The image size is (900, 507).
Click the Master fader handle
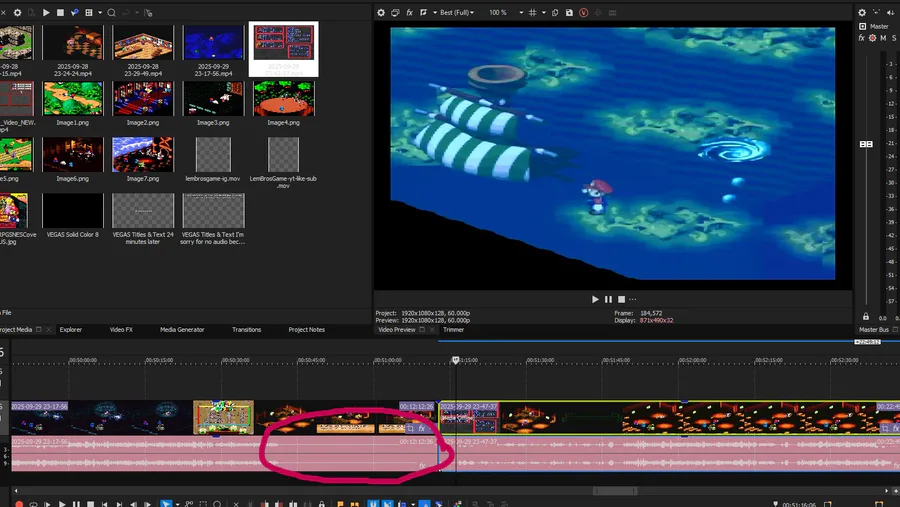(x=866, y=144)
